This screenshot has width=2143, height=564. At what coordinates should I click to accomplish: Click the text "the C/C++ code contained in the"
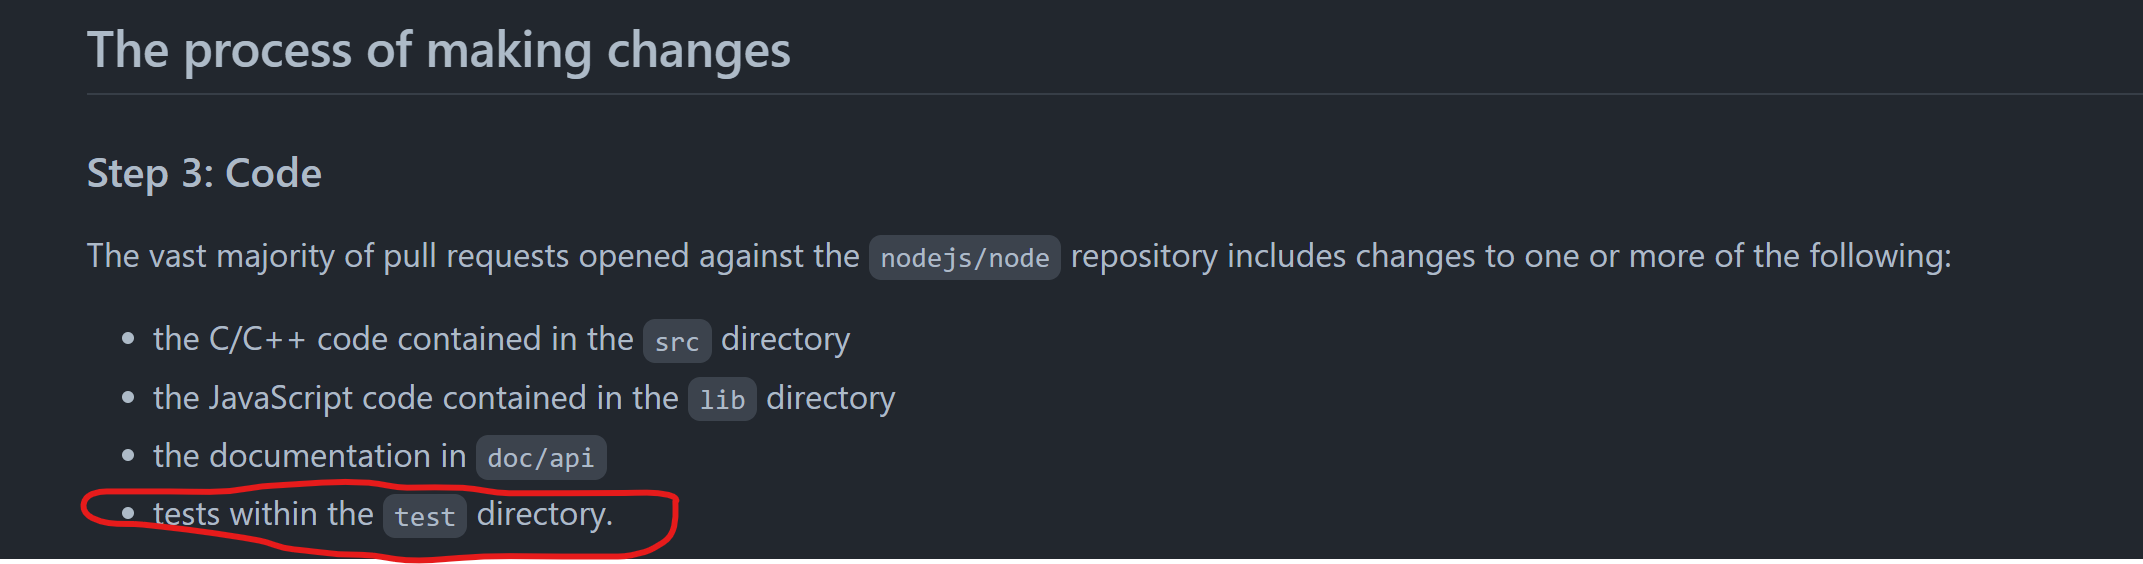click(393, 339)
